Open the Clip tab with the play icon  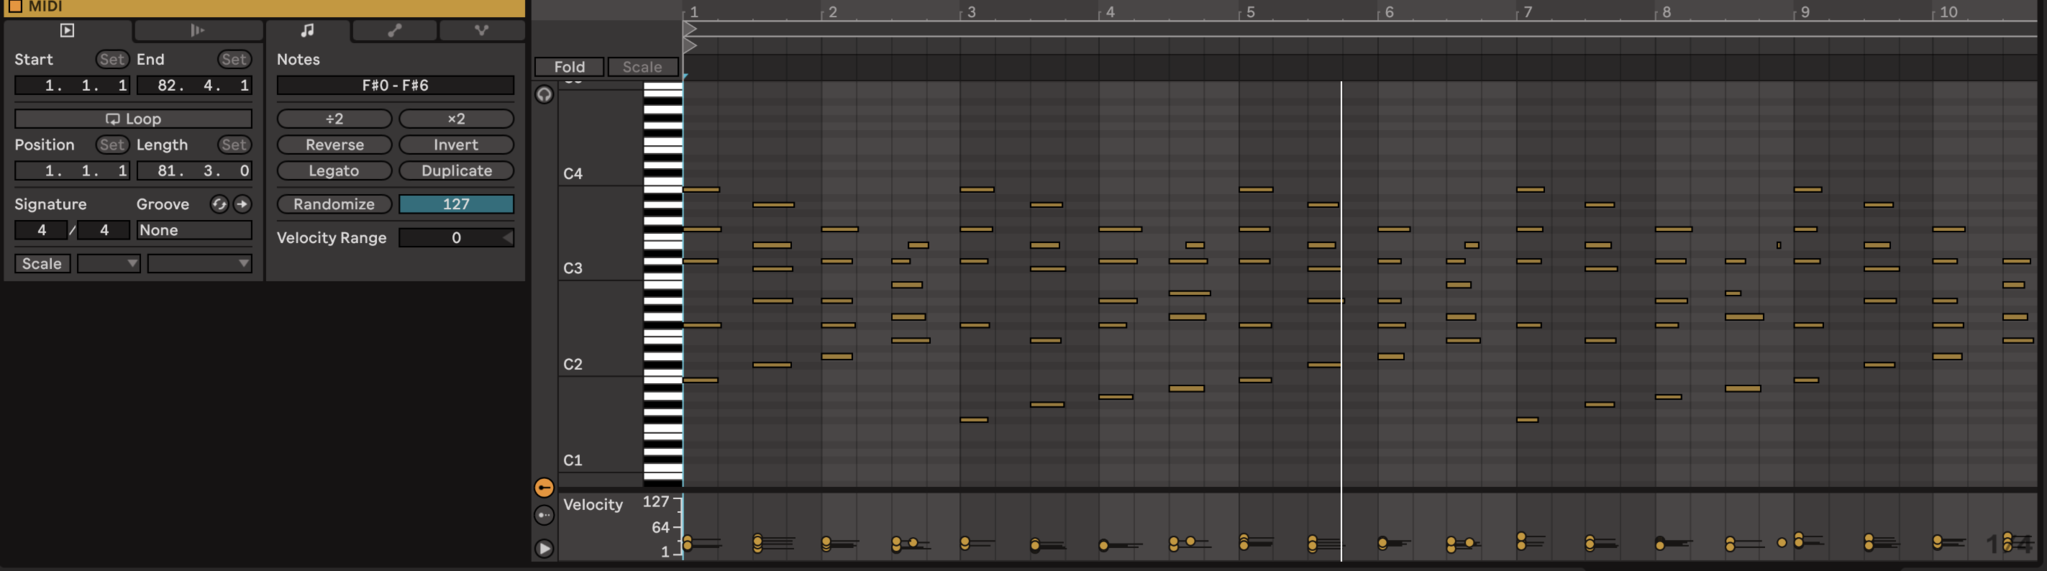pyautogui.click(x=67, y=30)
